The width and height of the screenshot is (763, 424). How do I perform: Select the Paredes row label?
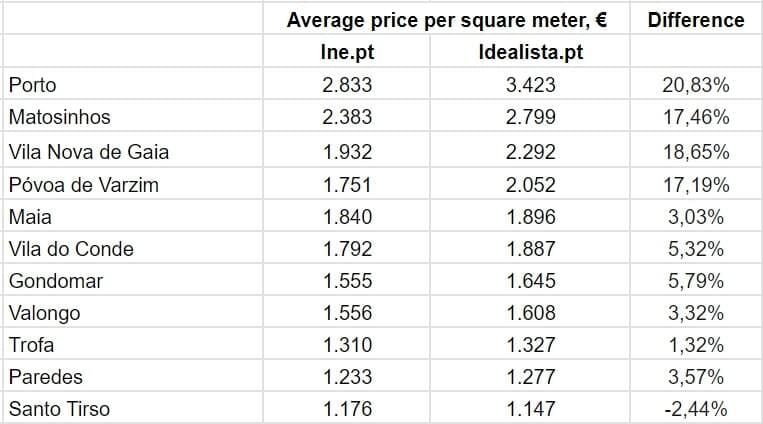[x=45, y=377]
